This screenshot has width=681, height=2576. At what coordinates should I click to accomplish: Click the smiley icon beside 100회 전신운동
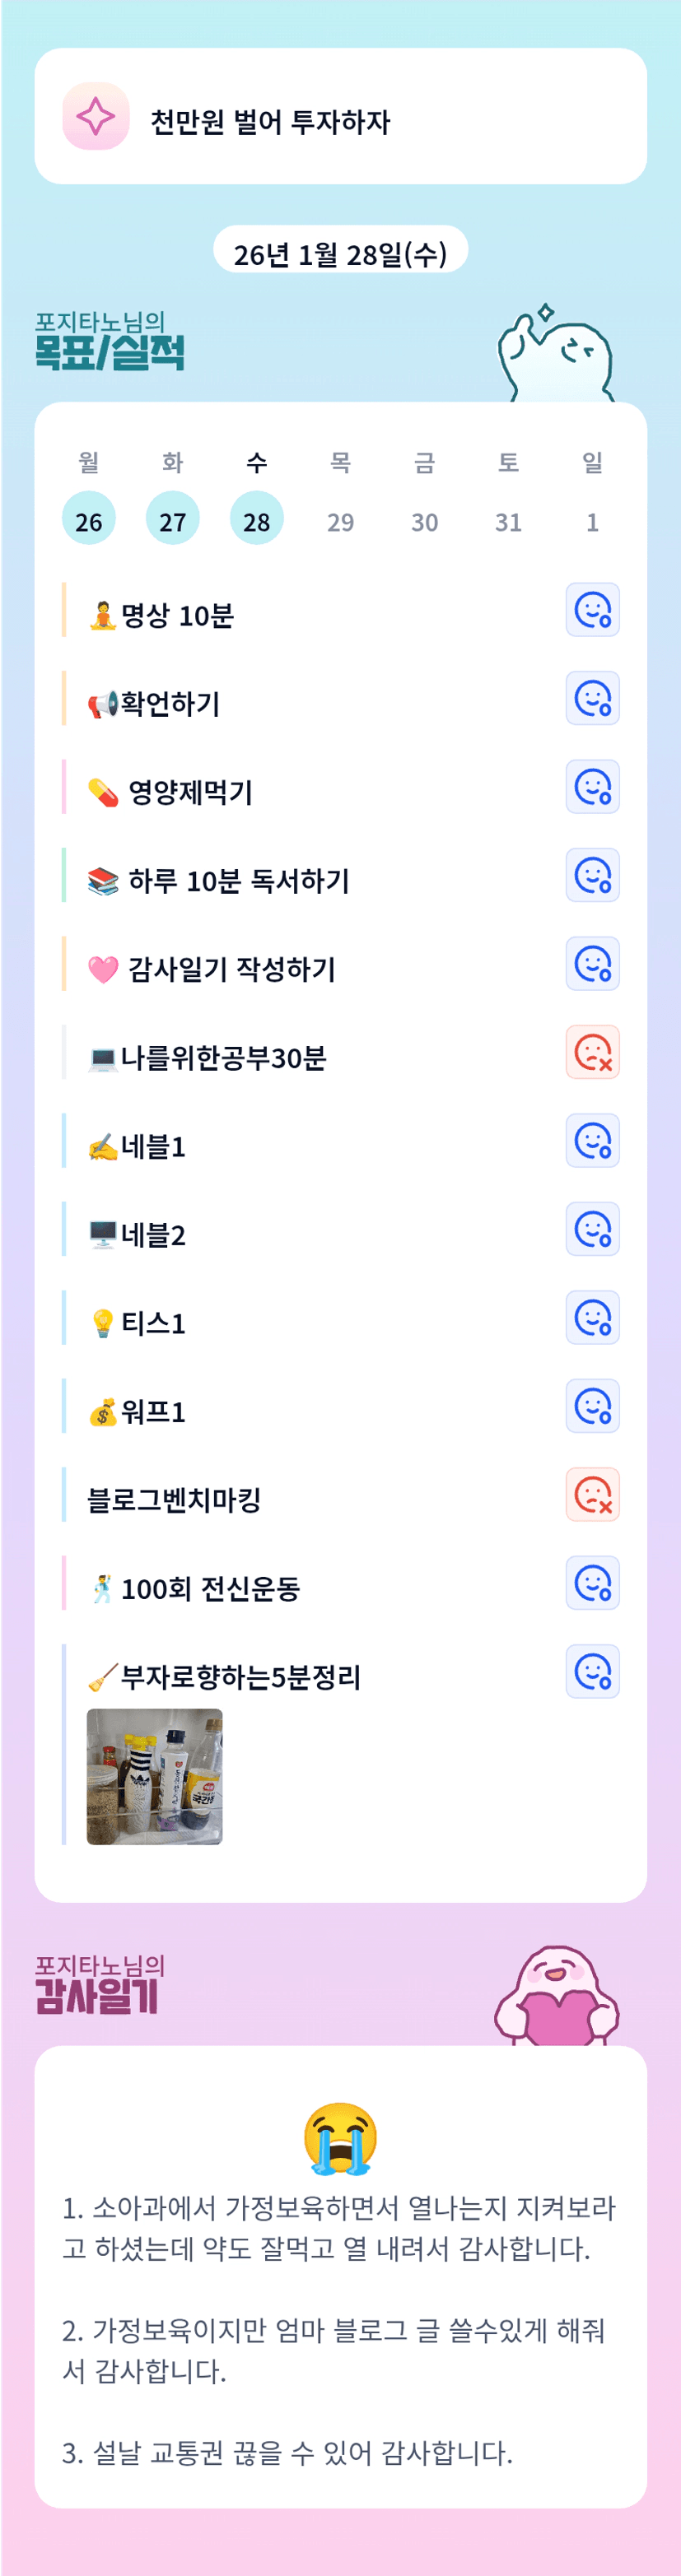pyautogui.click(x=592, y=1584)
